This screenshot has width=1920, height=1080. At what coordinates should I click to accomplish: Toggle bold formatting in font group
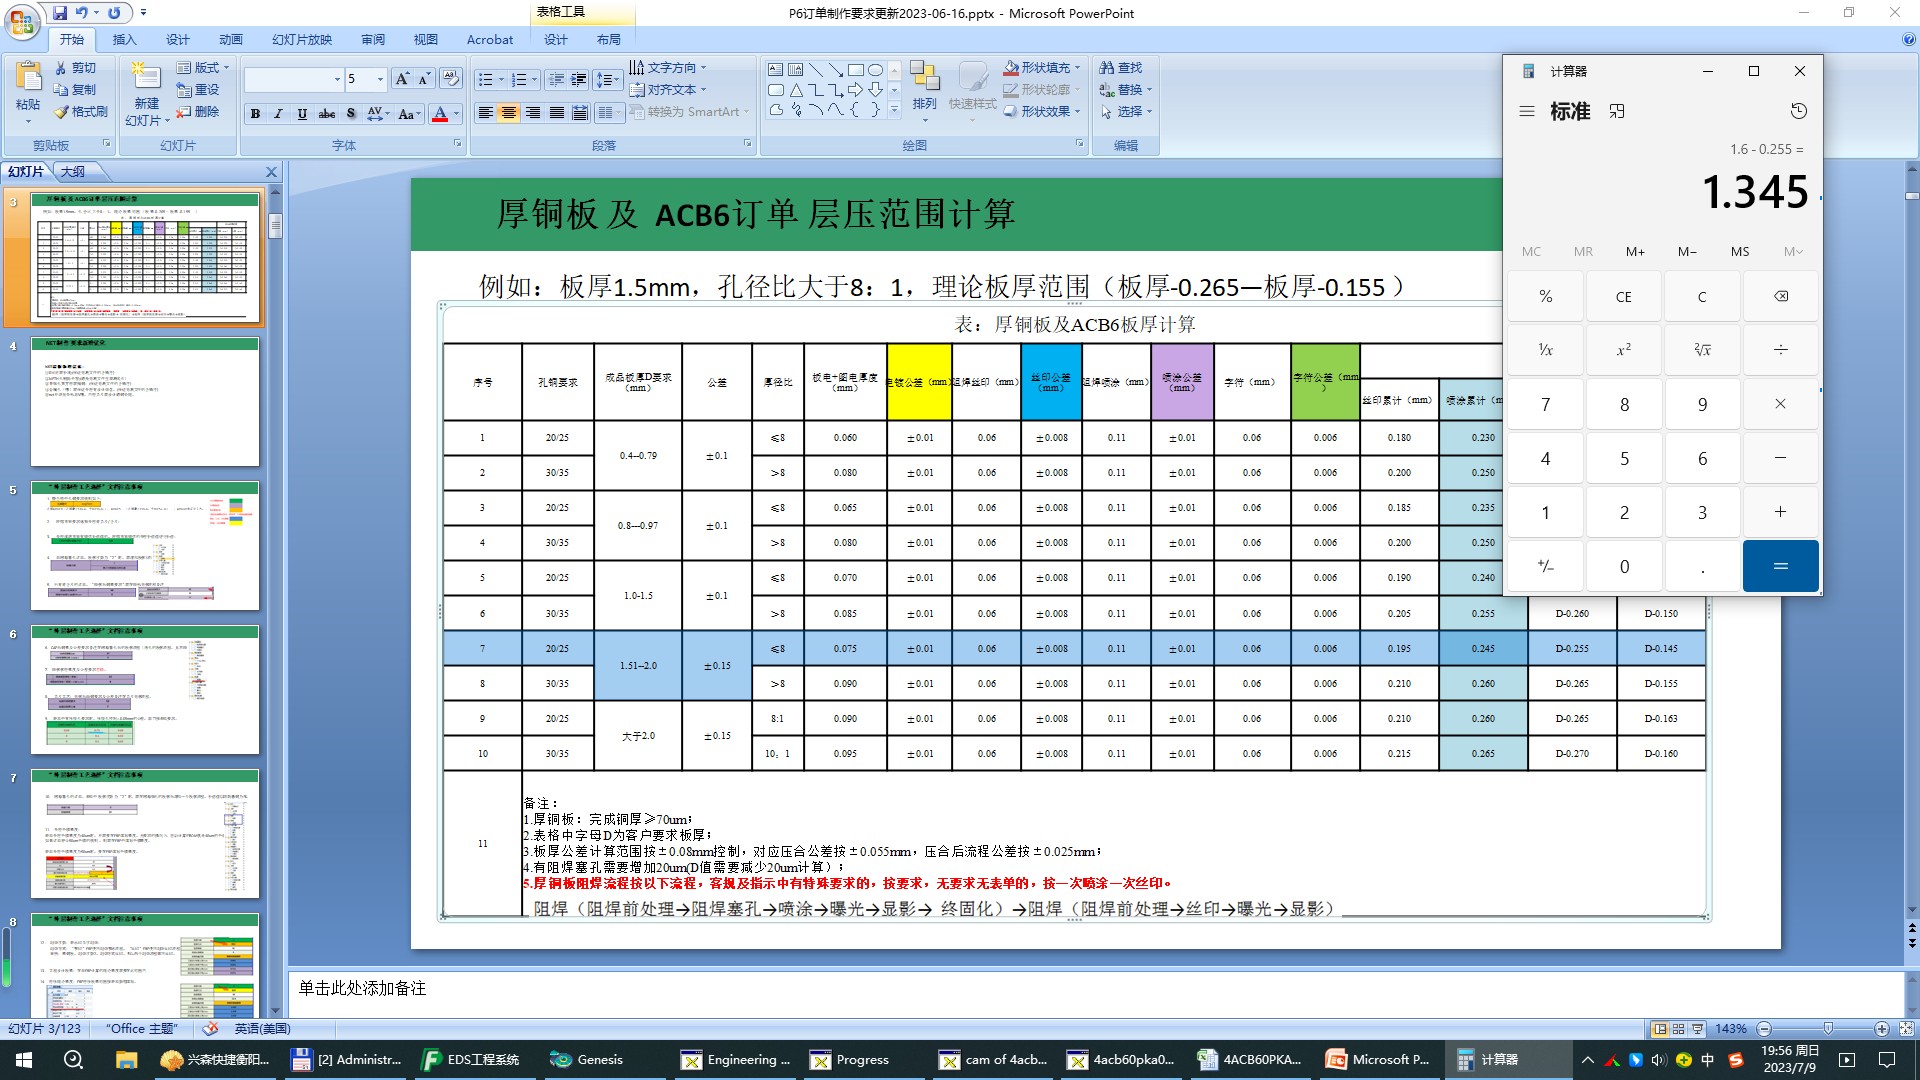point(255,114)
